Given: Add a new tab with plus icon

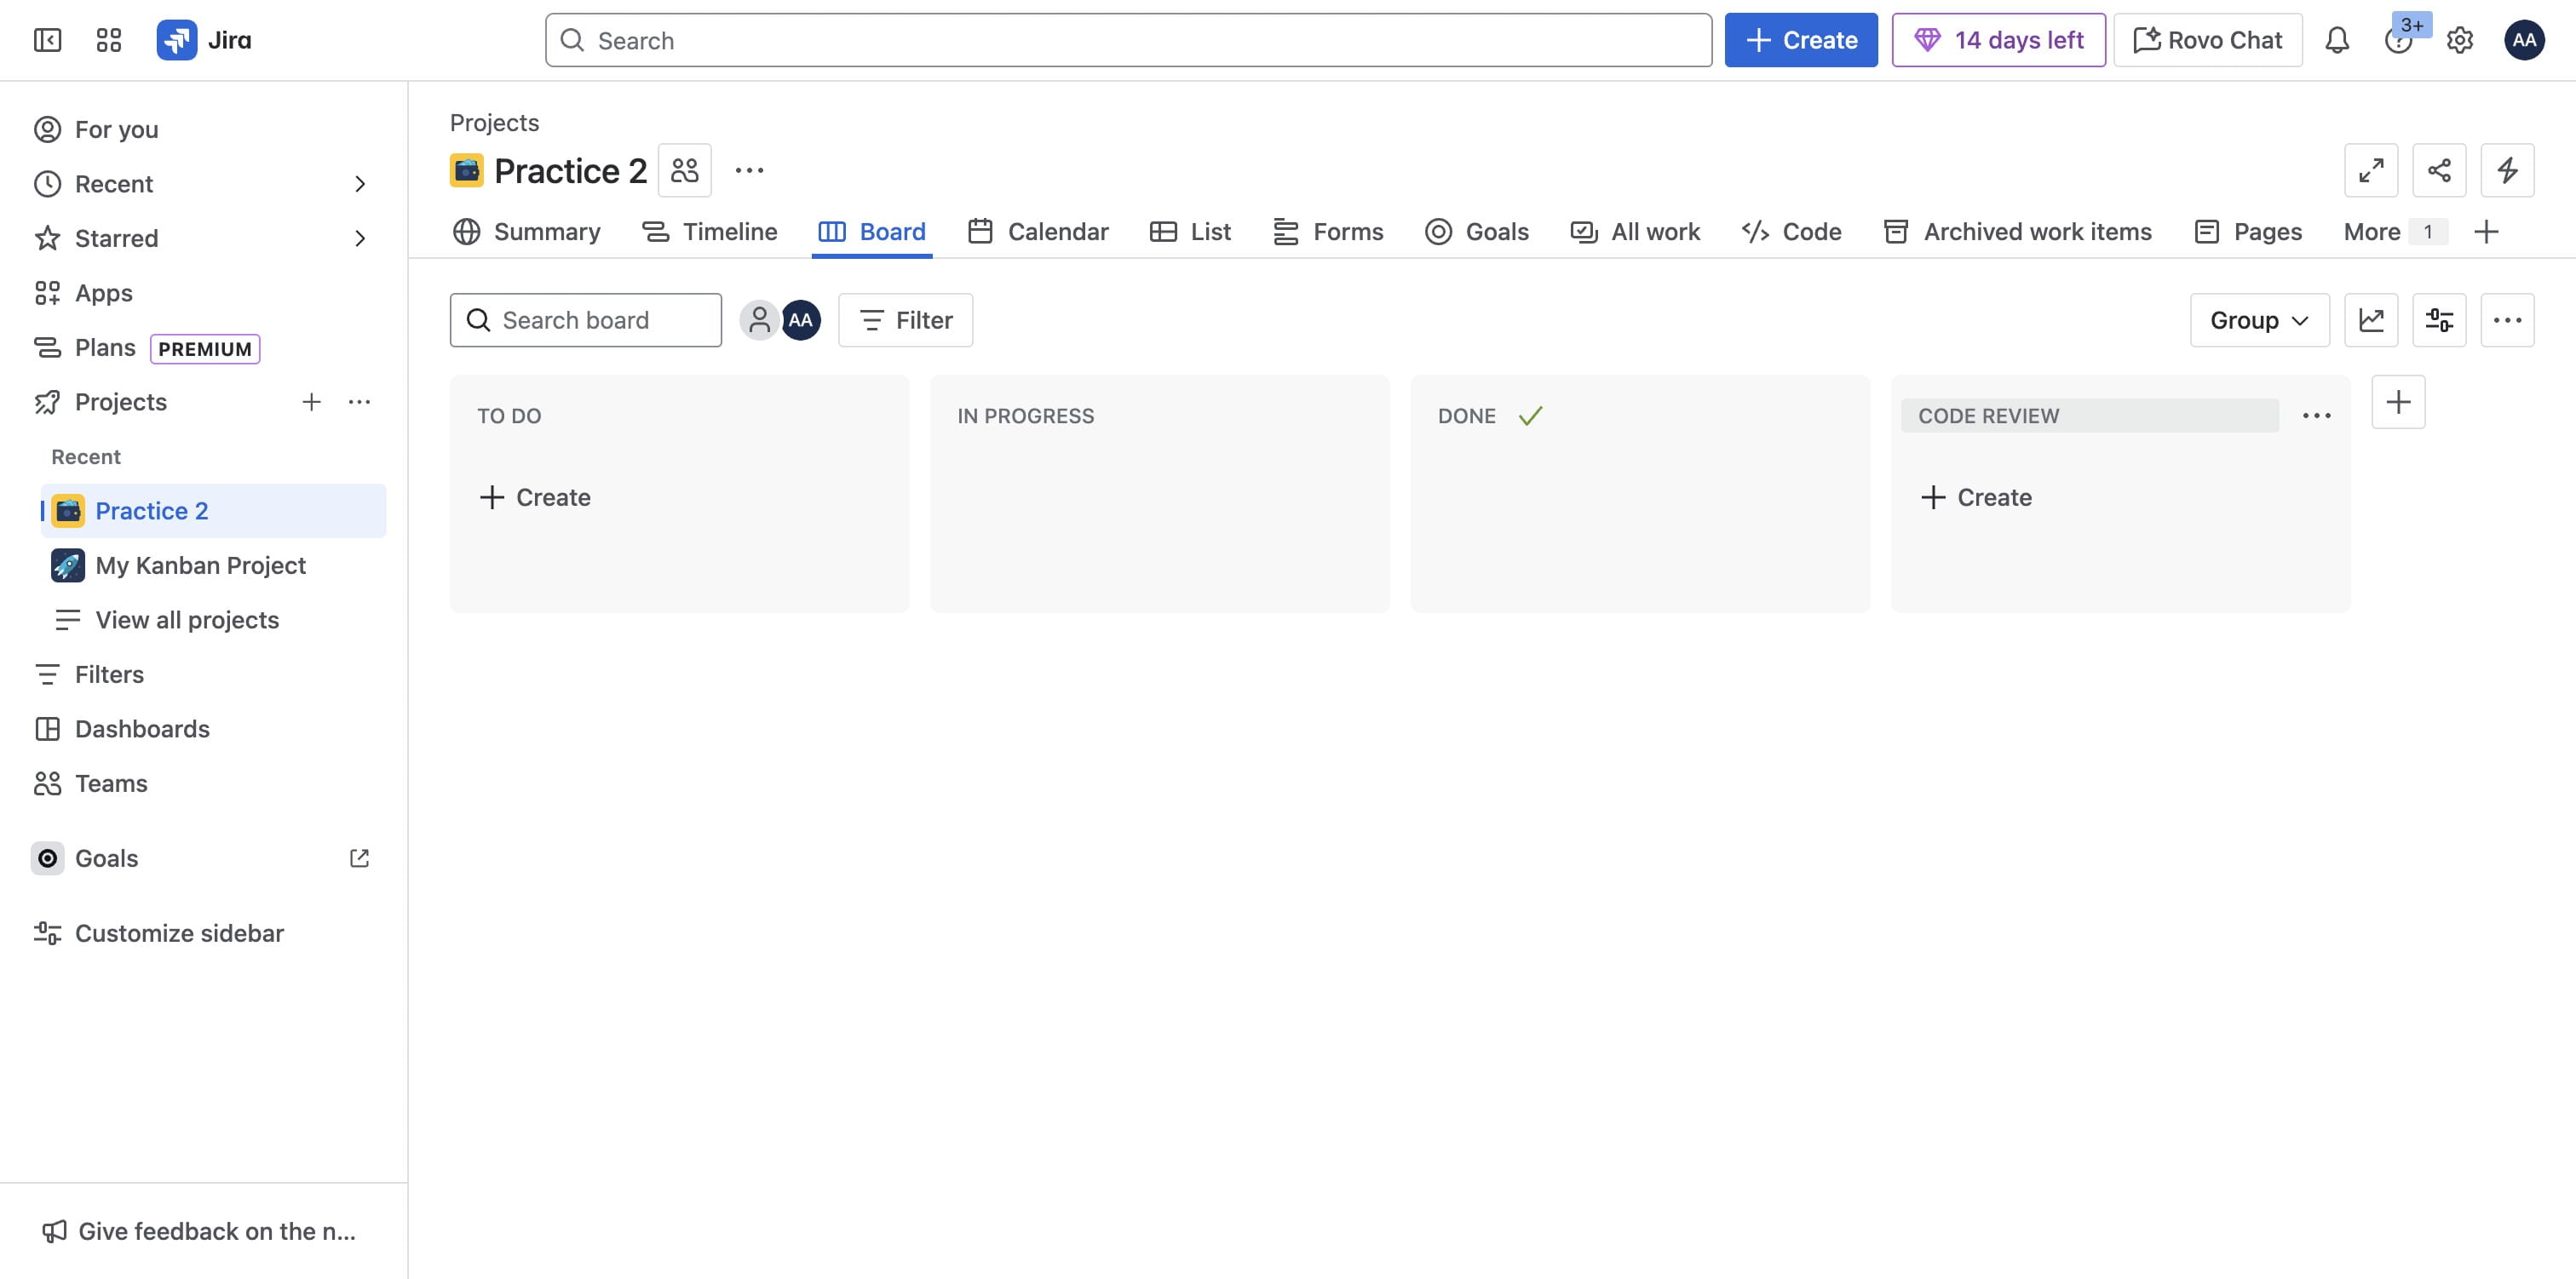Looking at the screenshot, I should click(x=2486, y=232).
